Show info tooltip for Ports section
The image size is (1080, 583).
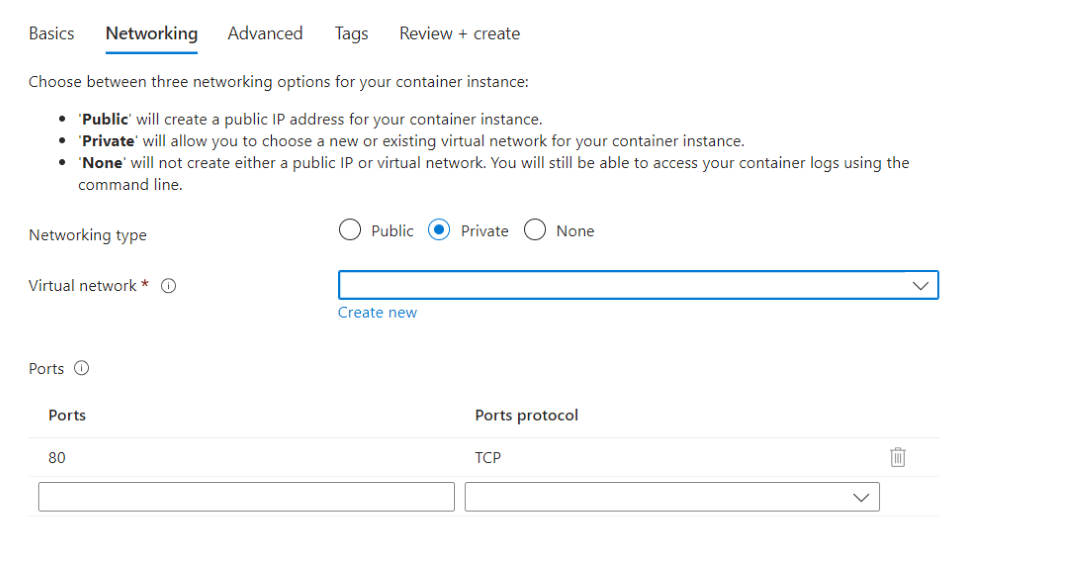tap(82, 368)
